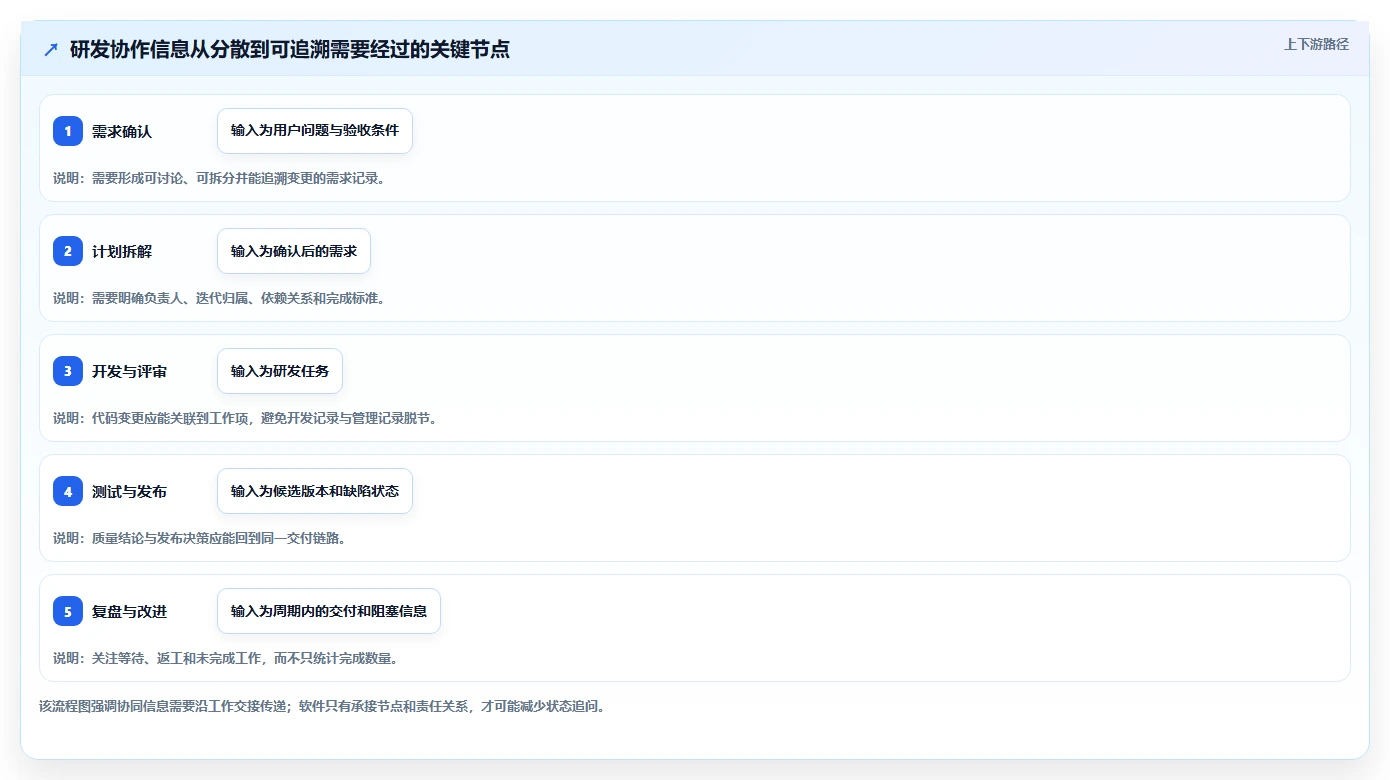Viewport: 1390px width, 780px height.
Task: Click the 复盘与改进 step title
Action: (130, 611)
